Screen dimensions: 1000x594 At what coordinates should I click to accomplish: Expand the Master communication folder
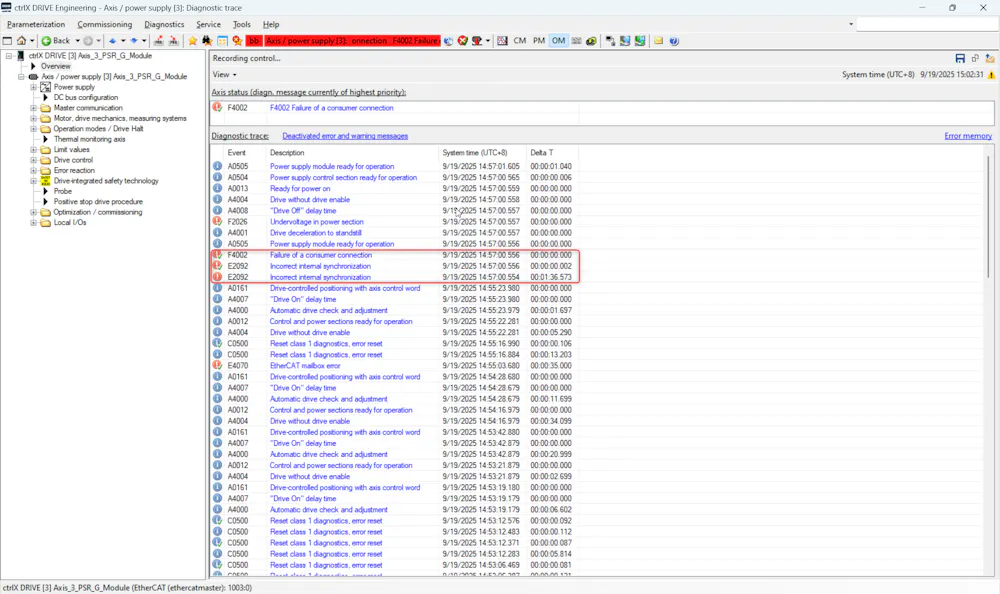tap(34, 108)
